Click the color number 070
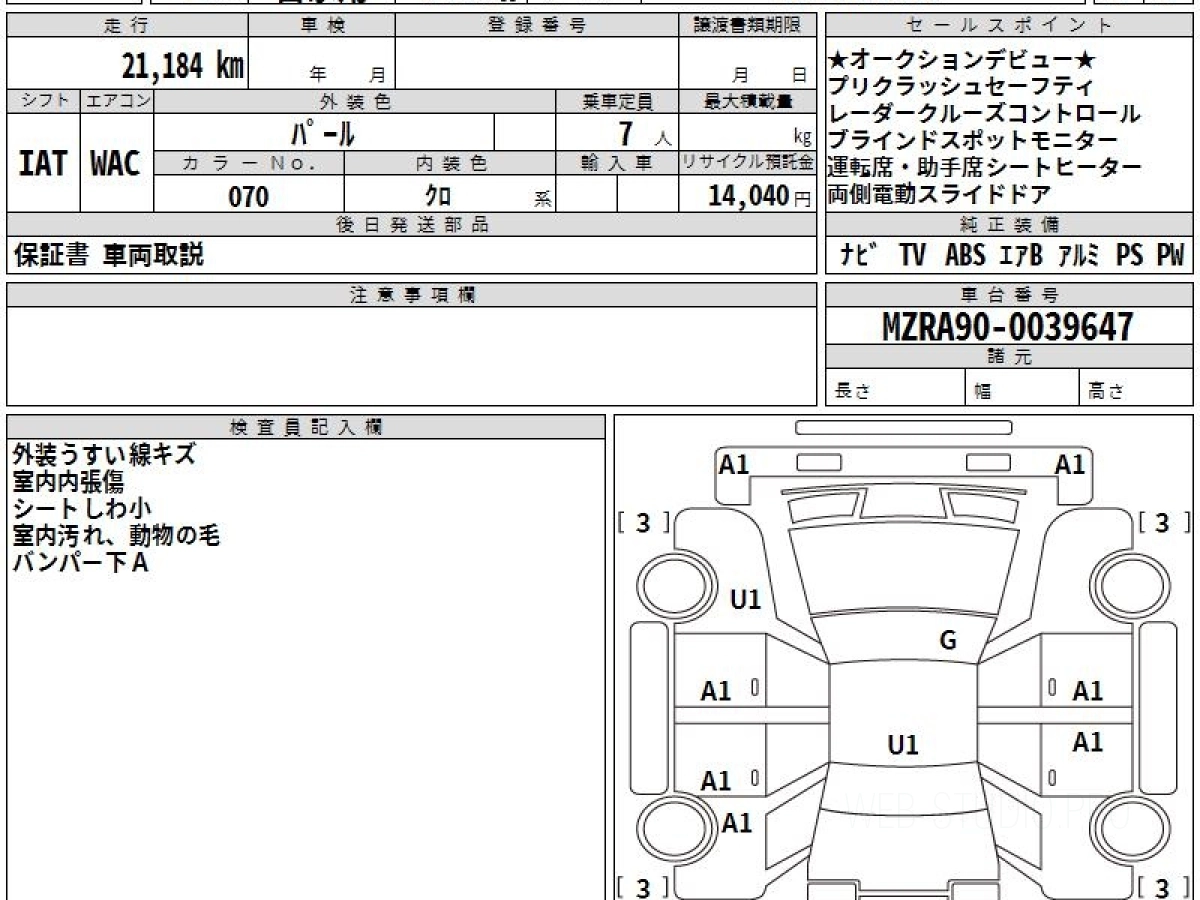This screenshot has width=1200, height=900. tap(249, 196)
